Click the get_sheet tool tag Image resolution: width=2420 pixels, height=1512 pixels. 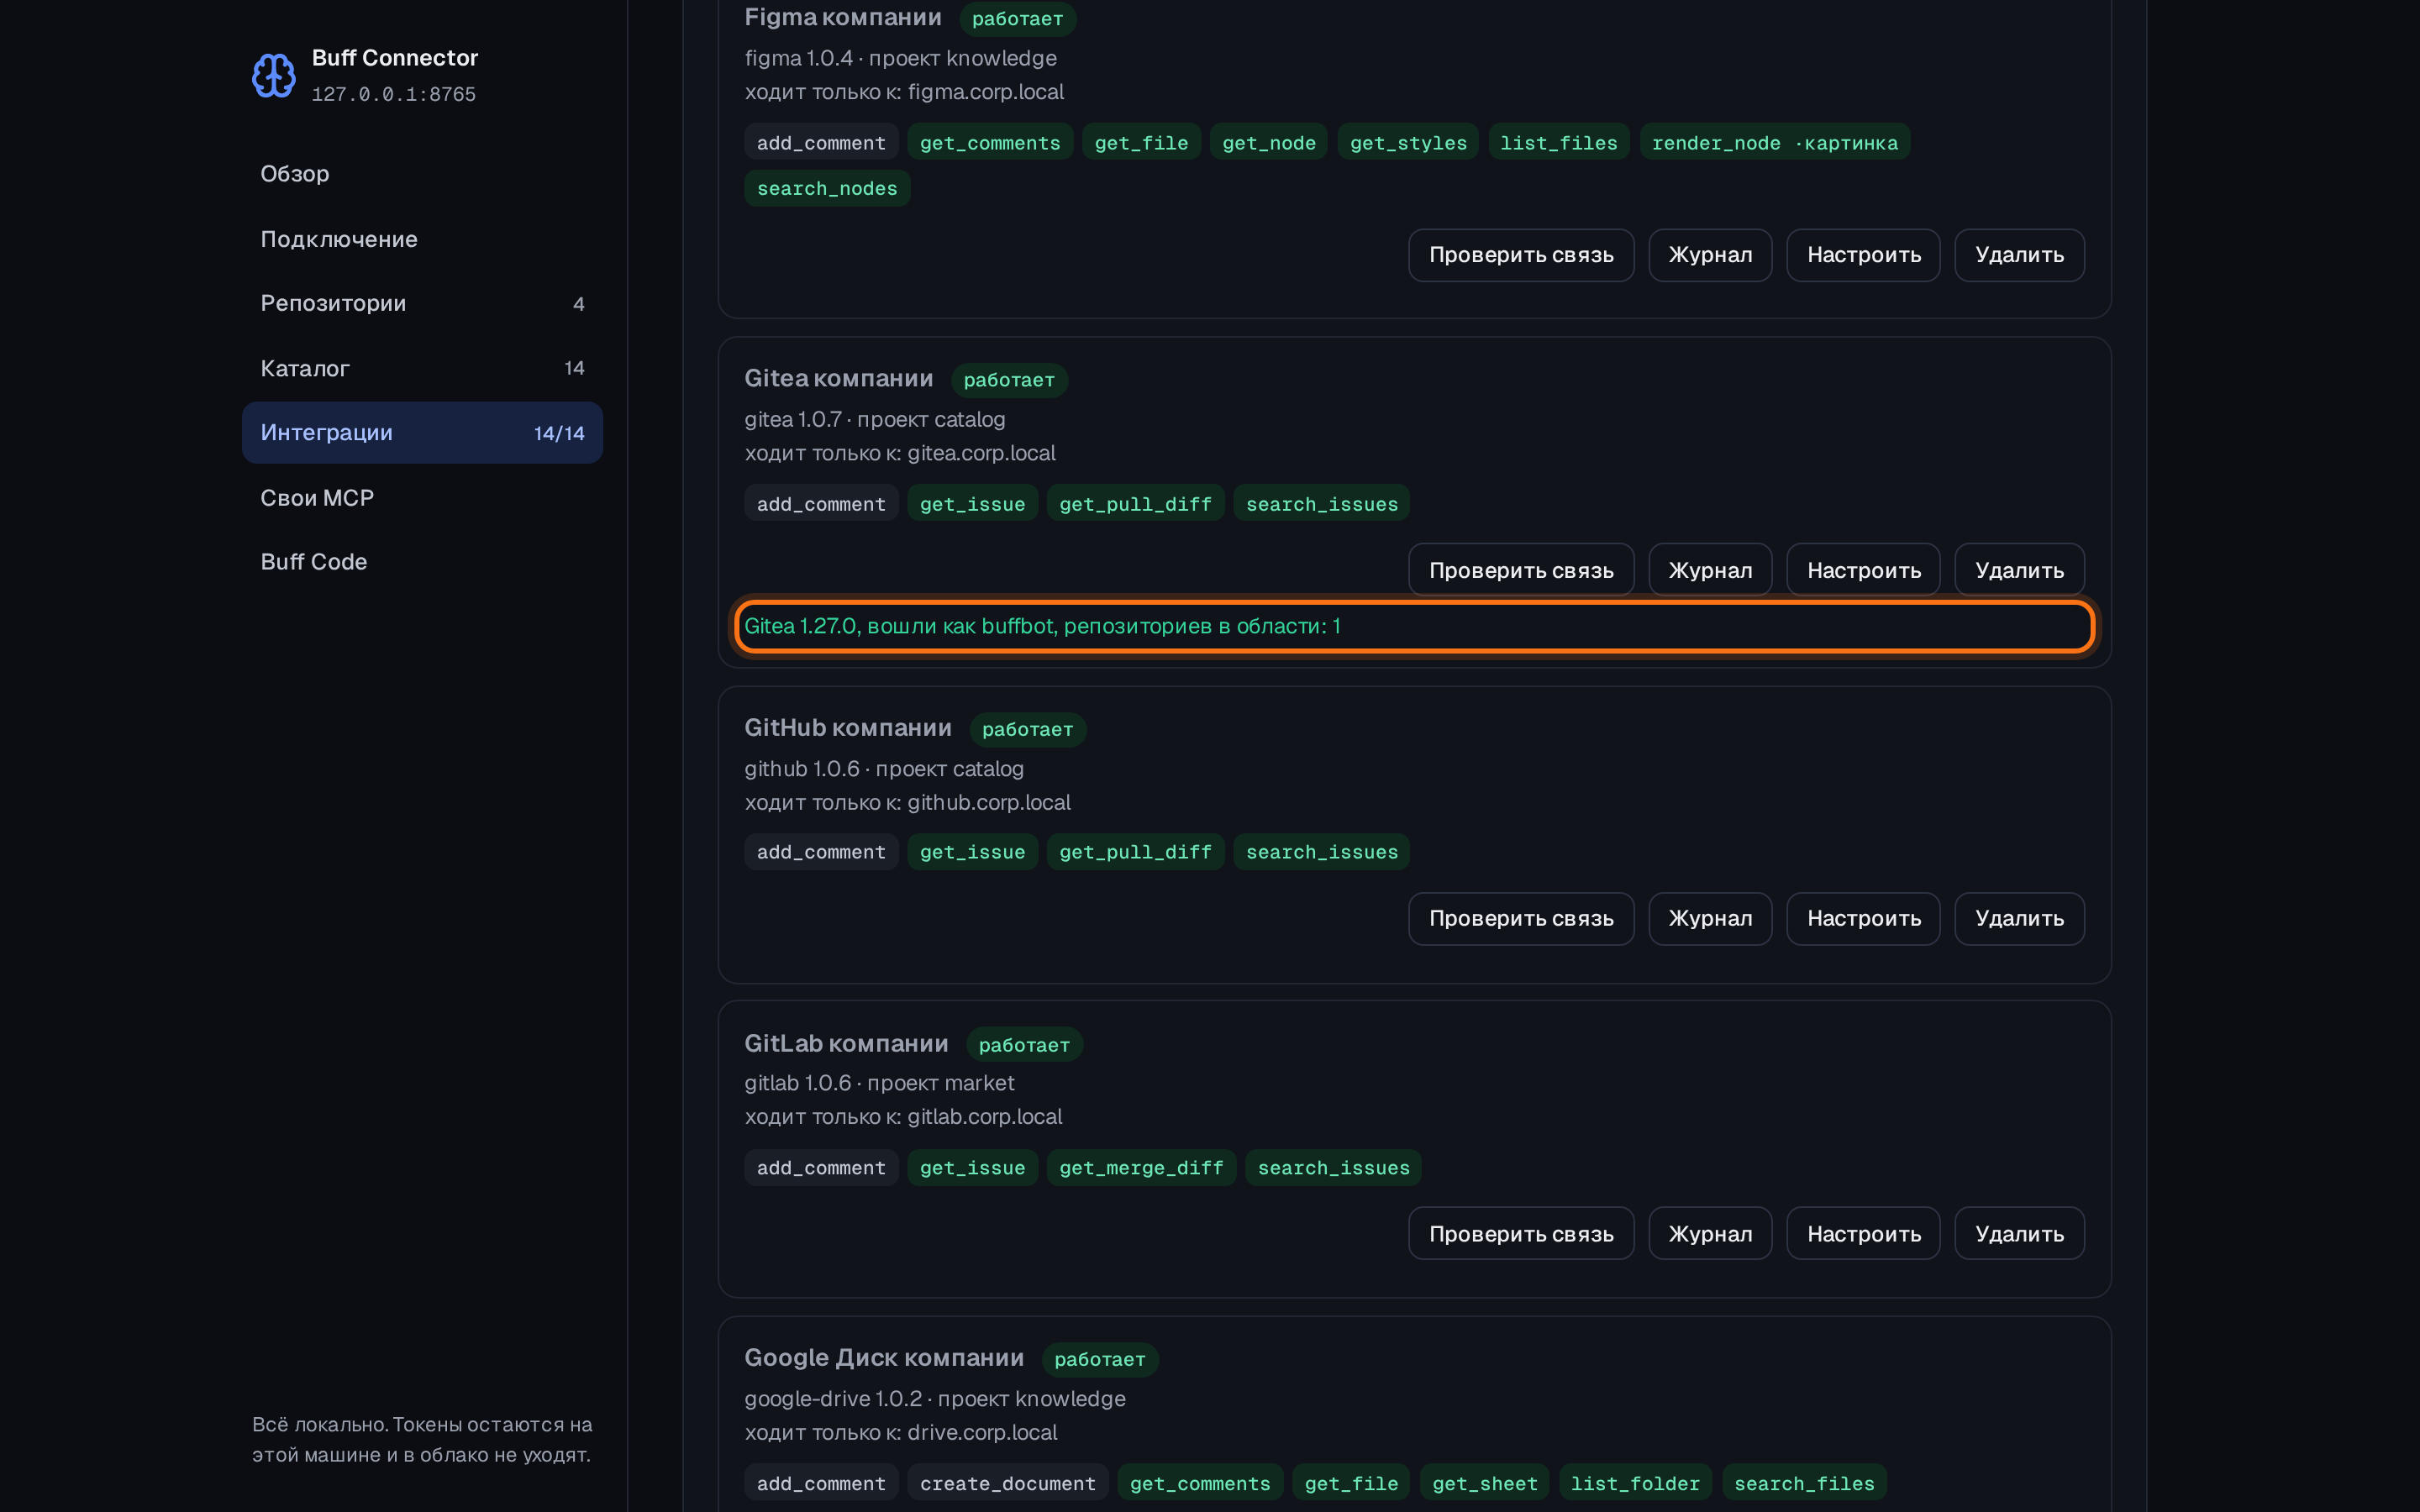(1484, 1483)
